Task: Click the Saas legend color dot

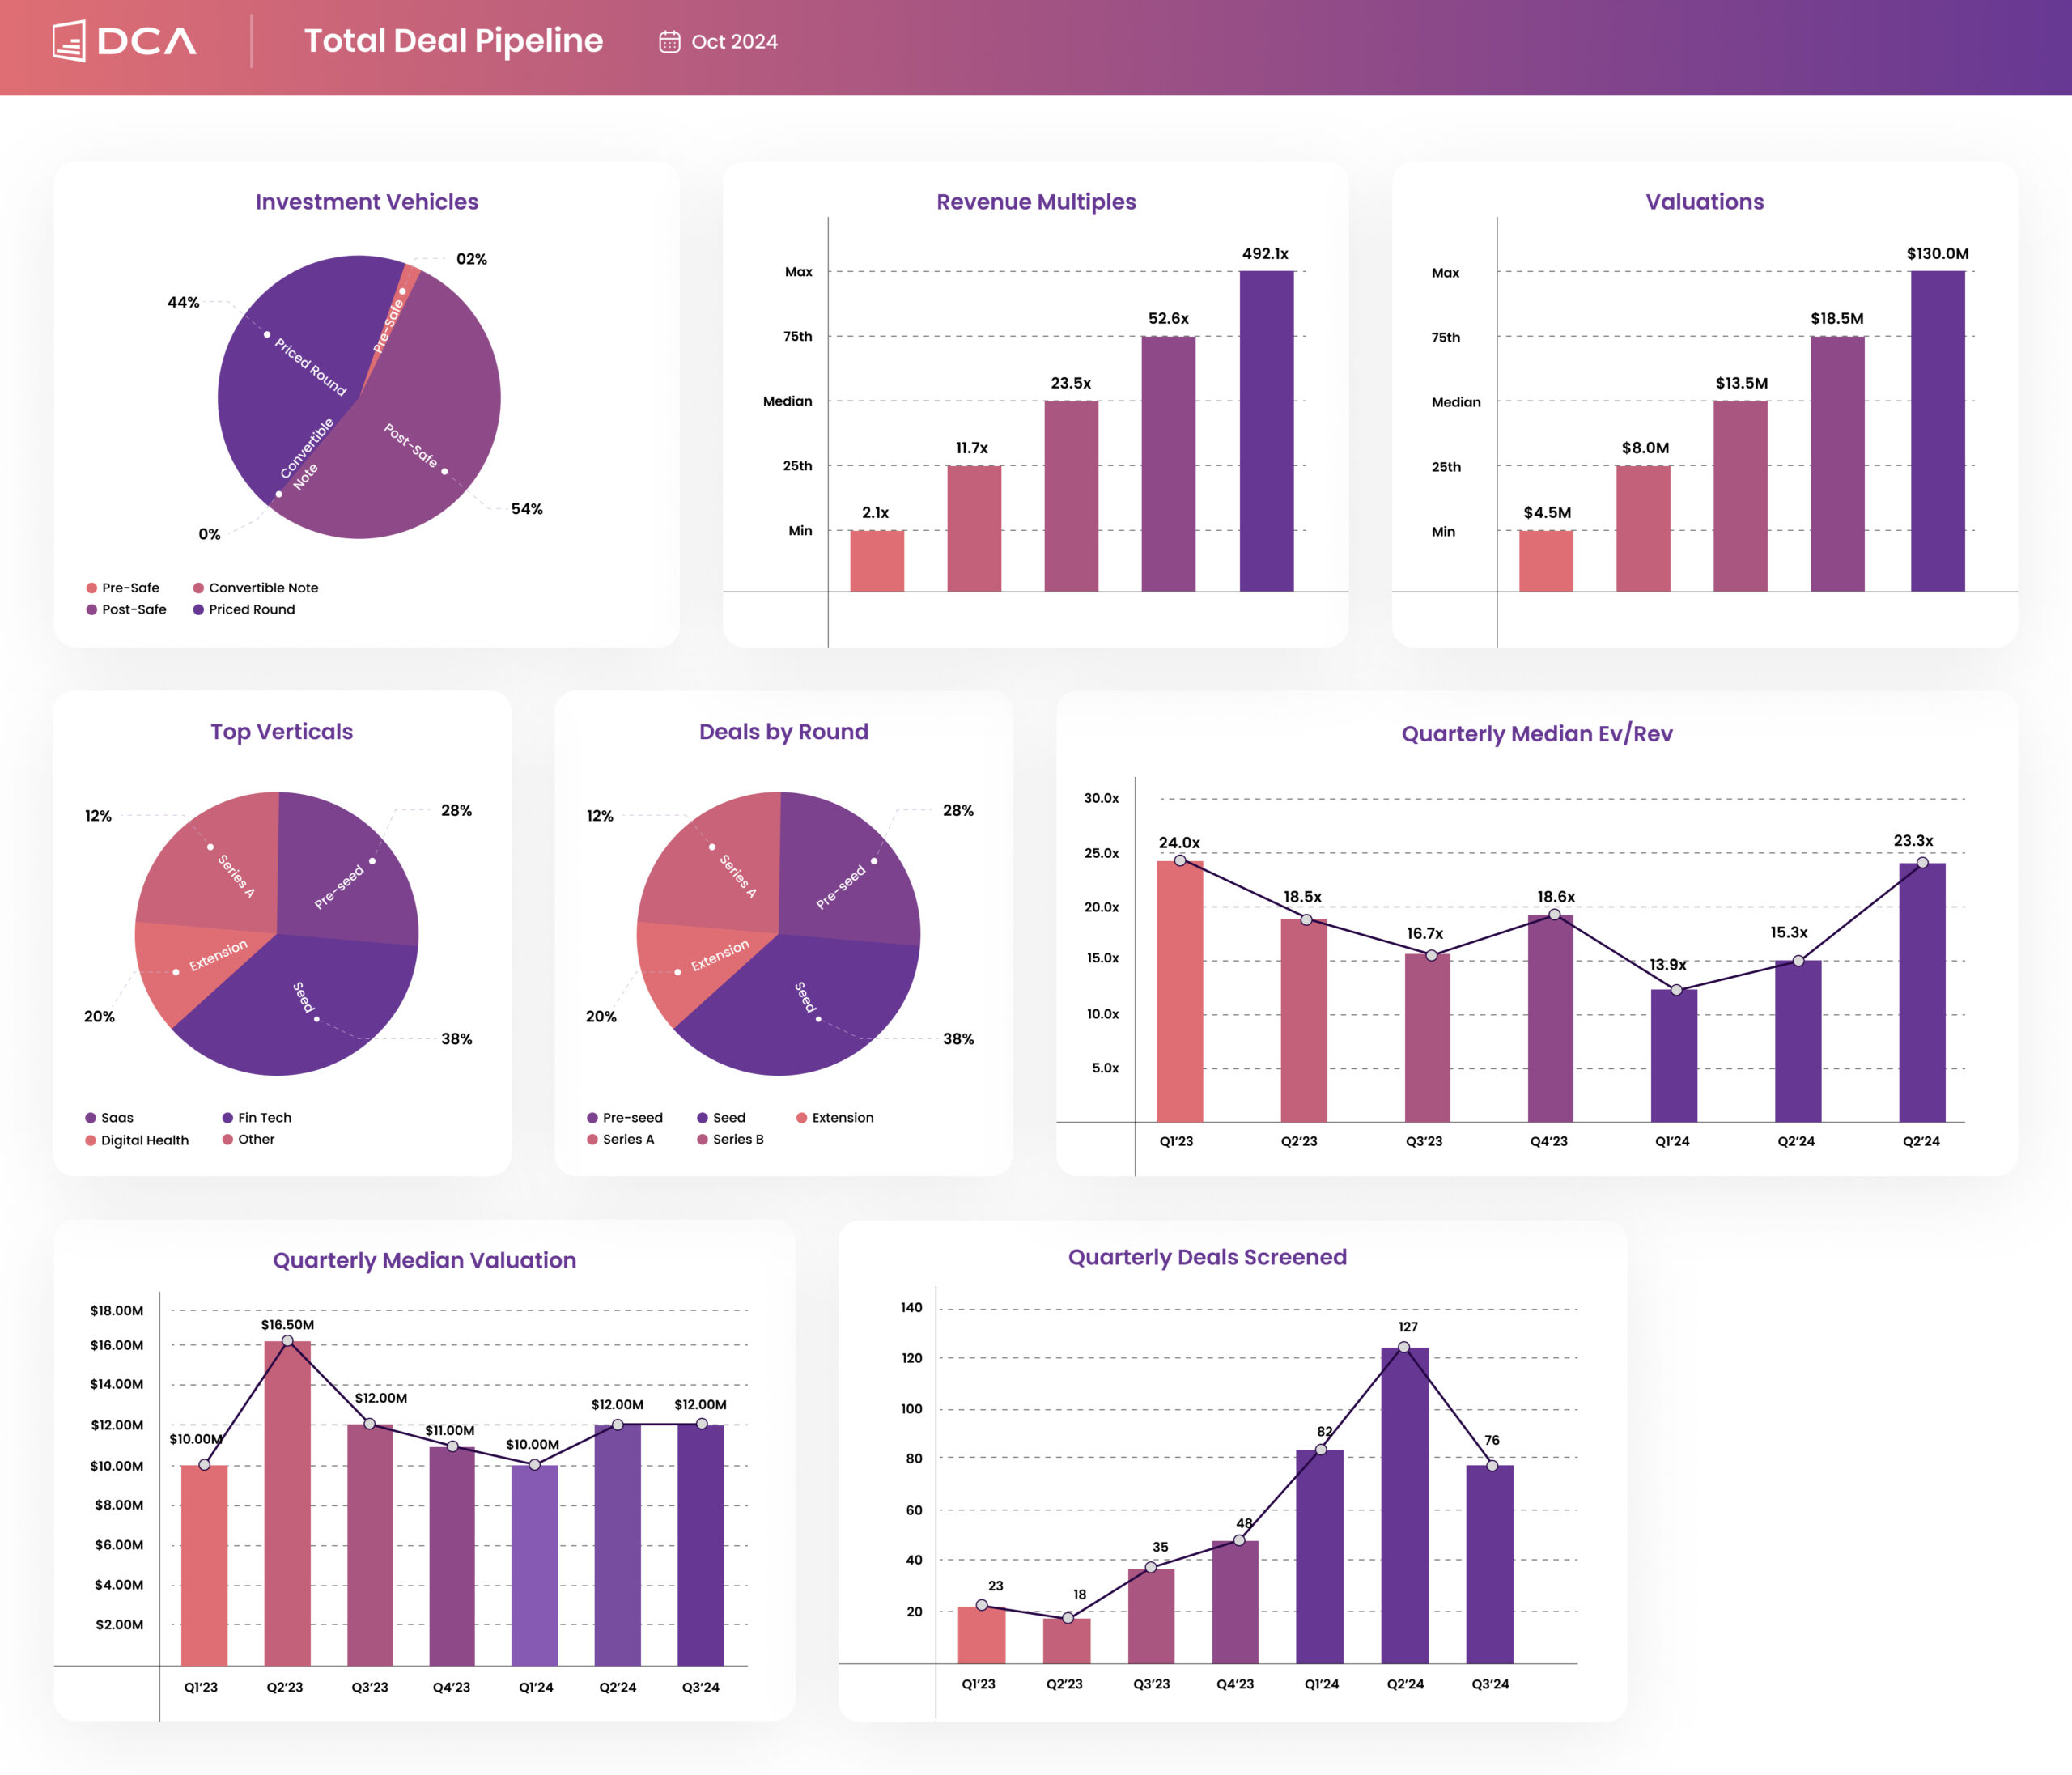Action: point(91,1118)
